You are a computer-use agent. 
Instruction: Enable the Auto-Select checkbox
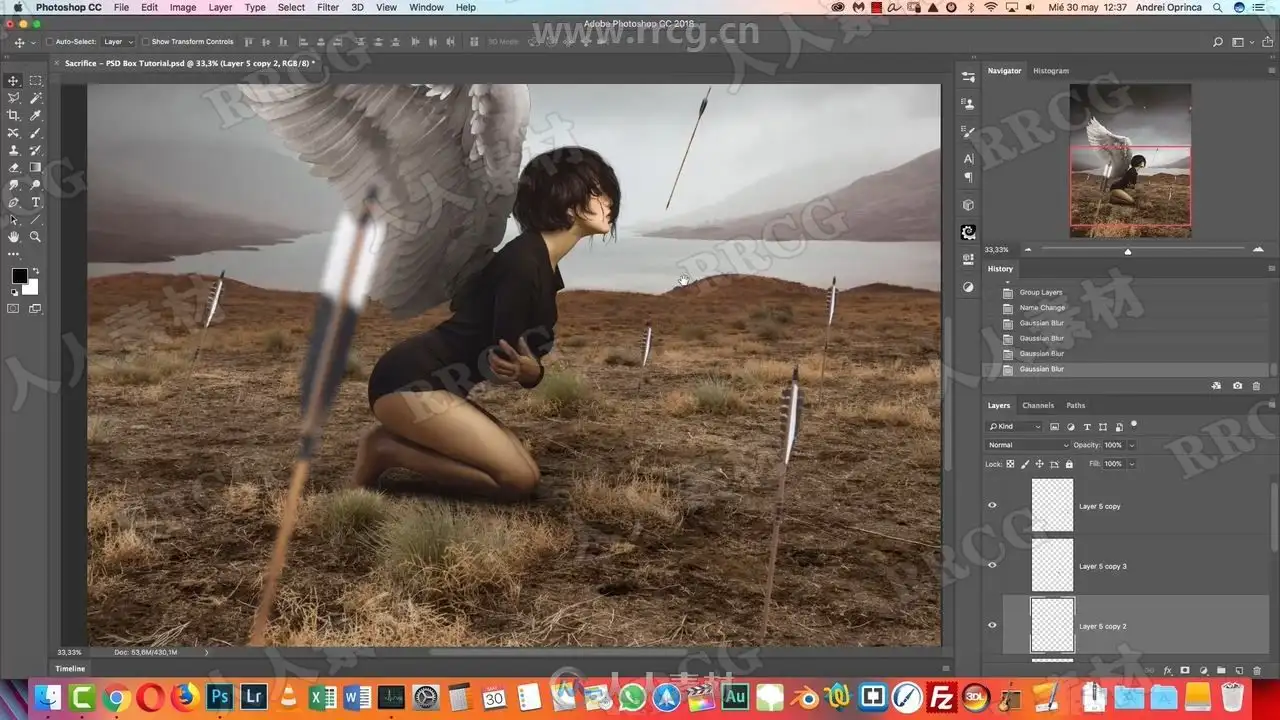(x=50, y=42)
